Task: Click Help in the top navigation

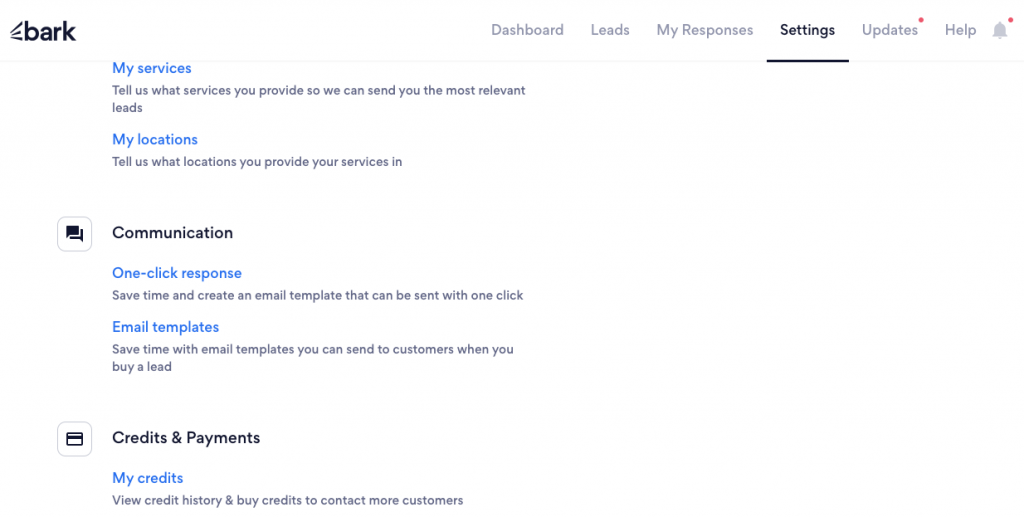Action: coord(960,30)
